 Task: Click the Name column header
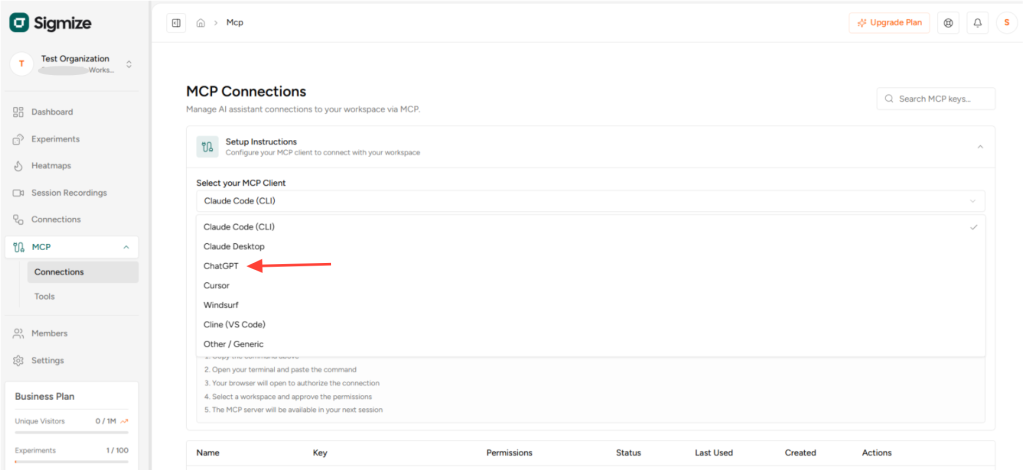point(208,453)
